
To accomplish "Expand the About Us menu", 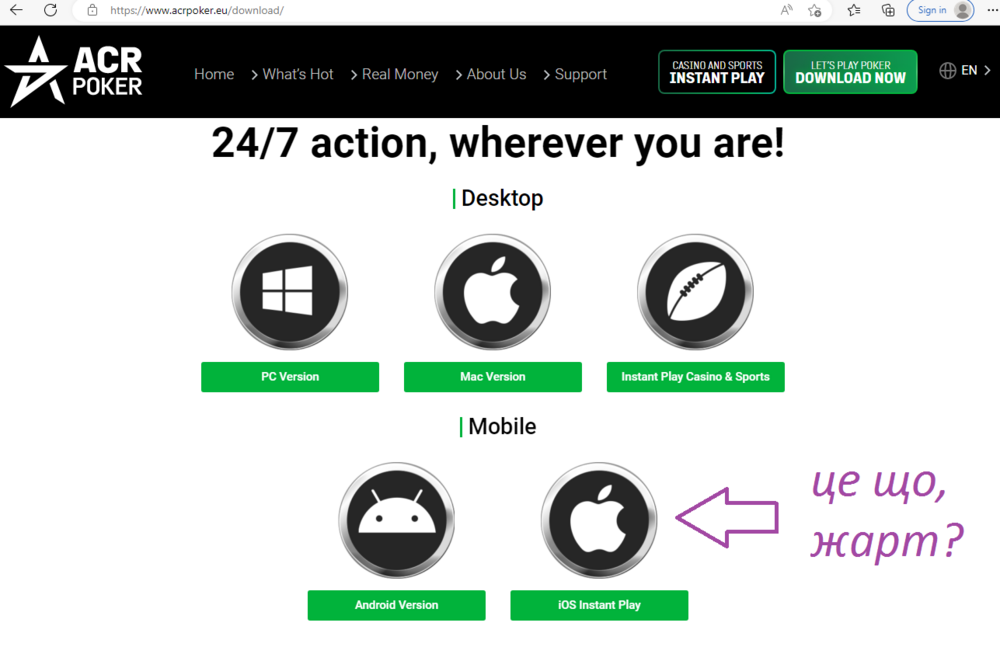I will pyautogui.click(x=490, y=74).
